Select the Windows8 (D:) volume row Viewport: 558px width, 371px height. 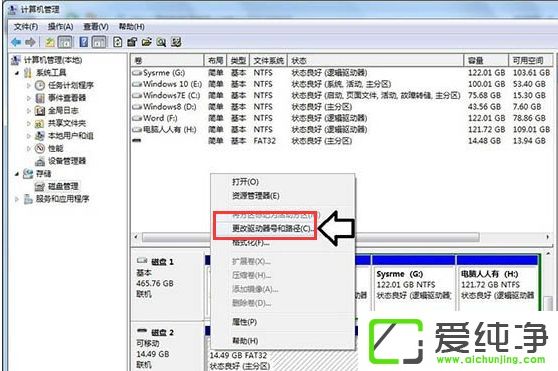[341, 107]
